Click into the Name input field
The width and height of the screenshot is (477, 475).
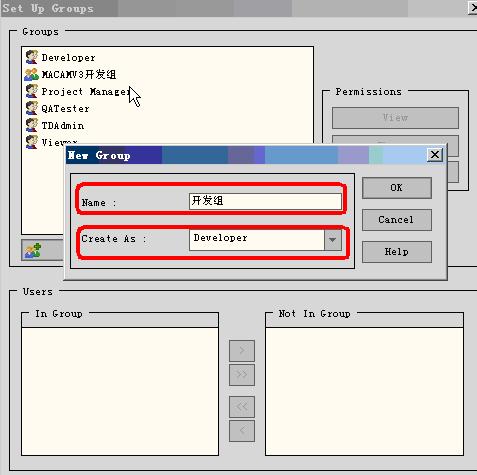pyautogui.click(x=265, y=201)
